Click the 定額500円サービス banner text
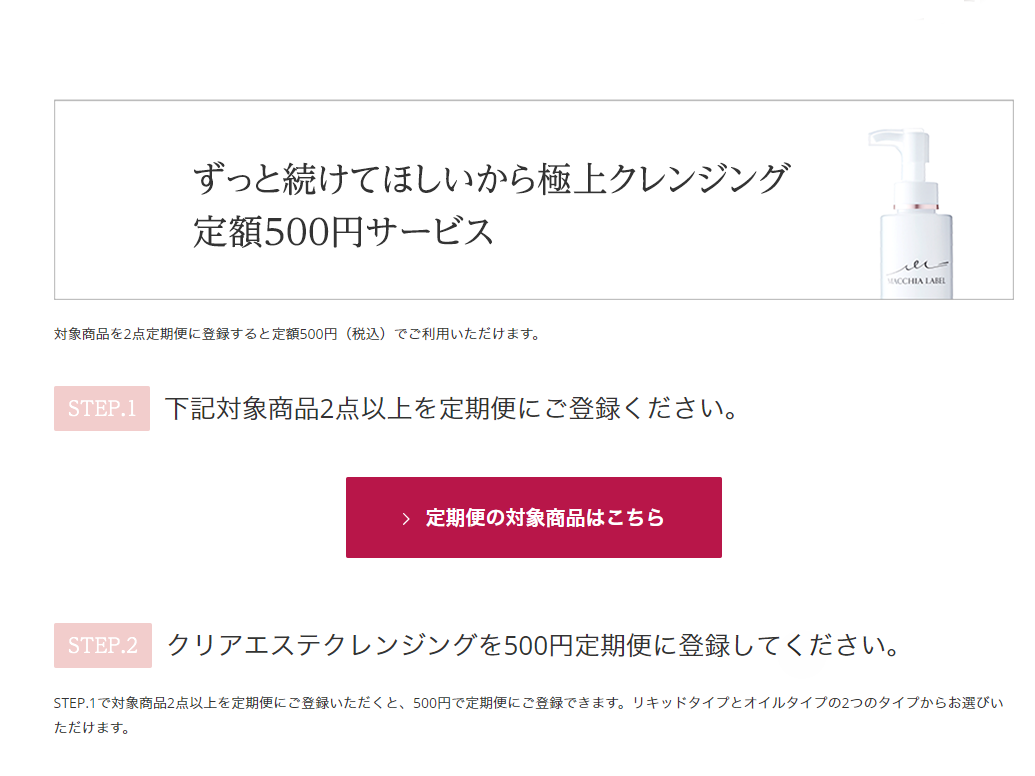 [343, 232]
